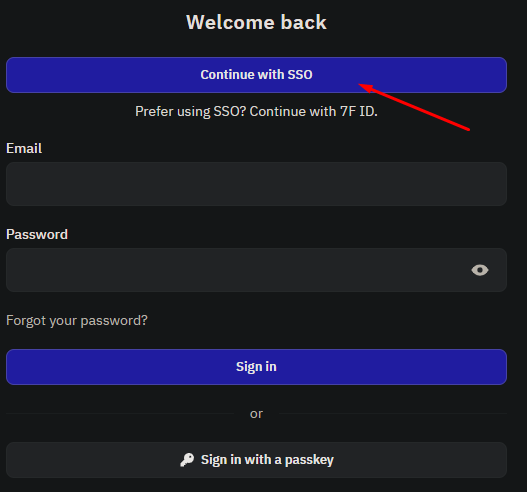
Task: Open the Forgot your password link
Action: click(77, 321)
